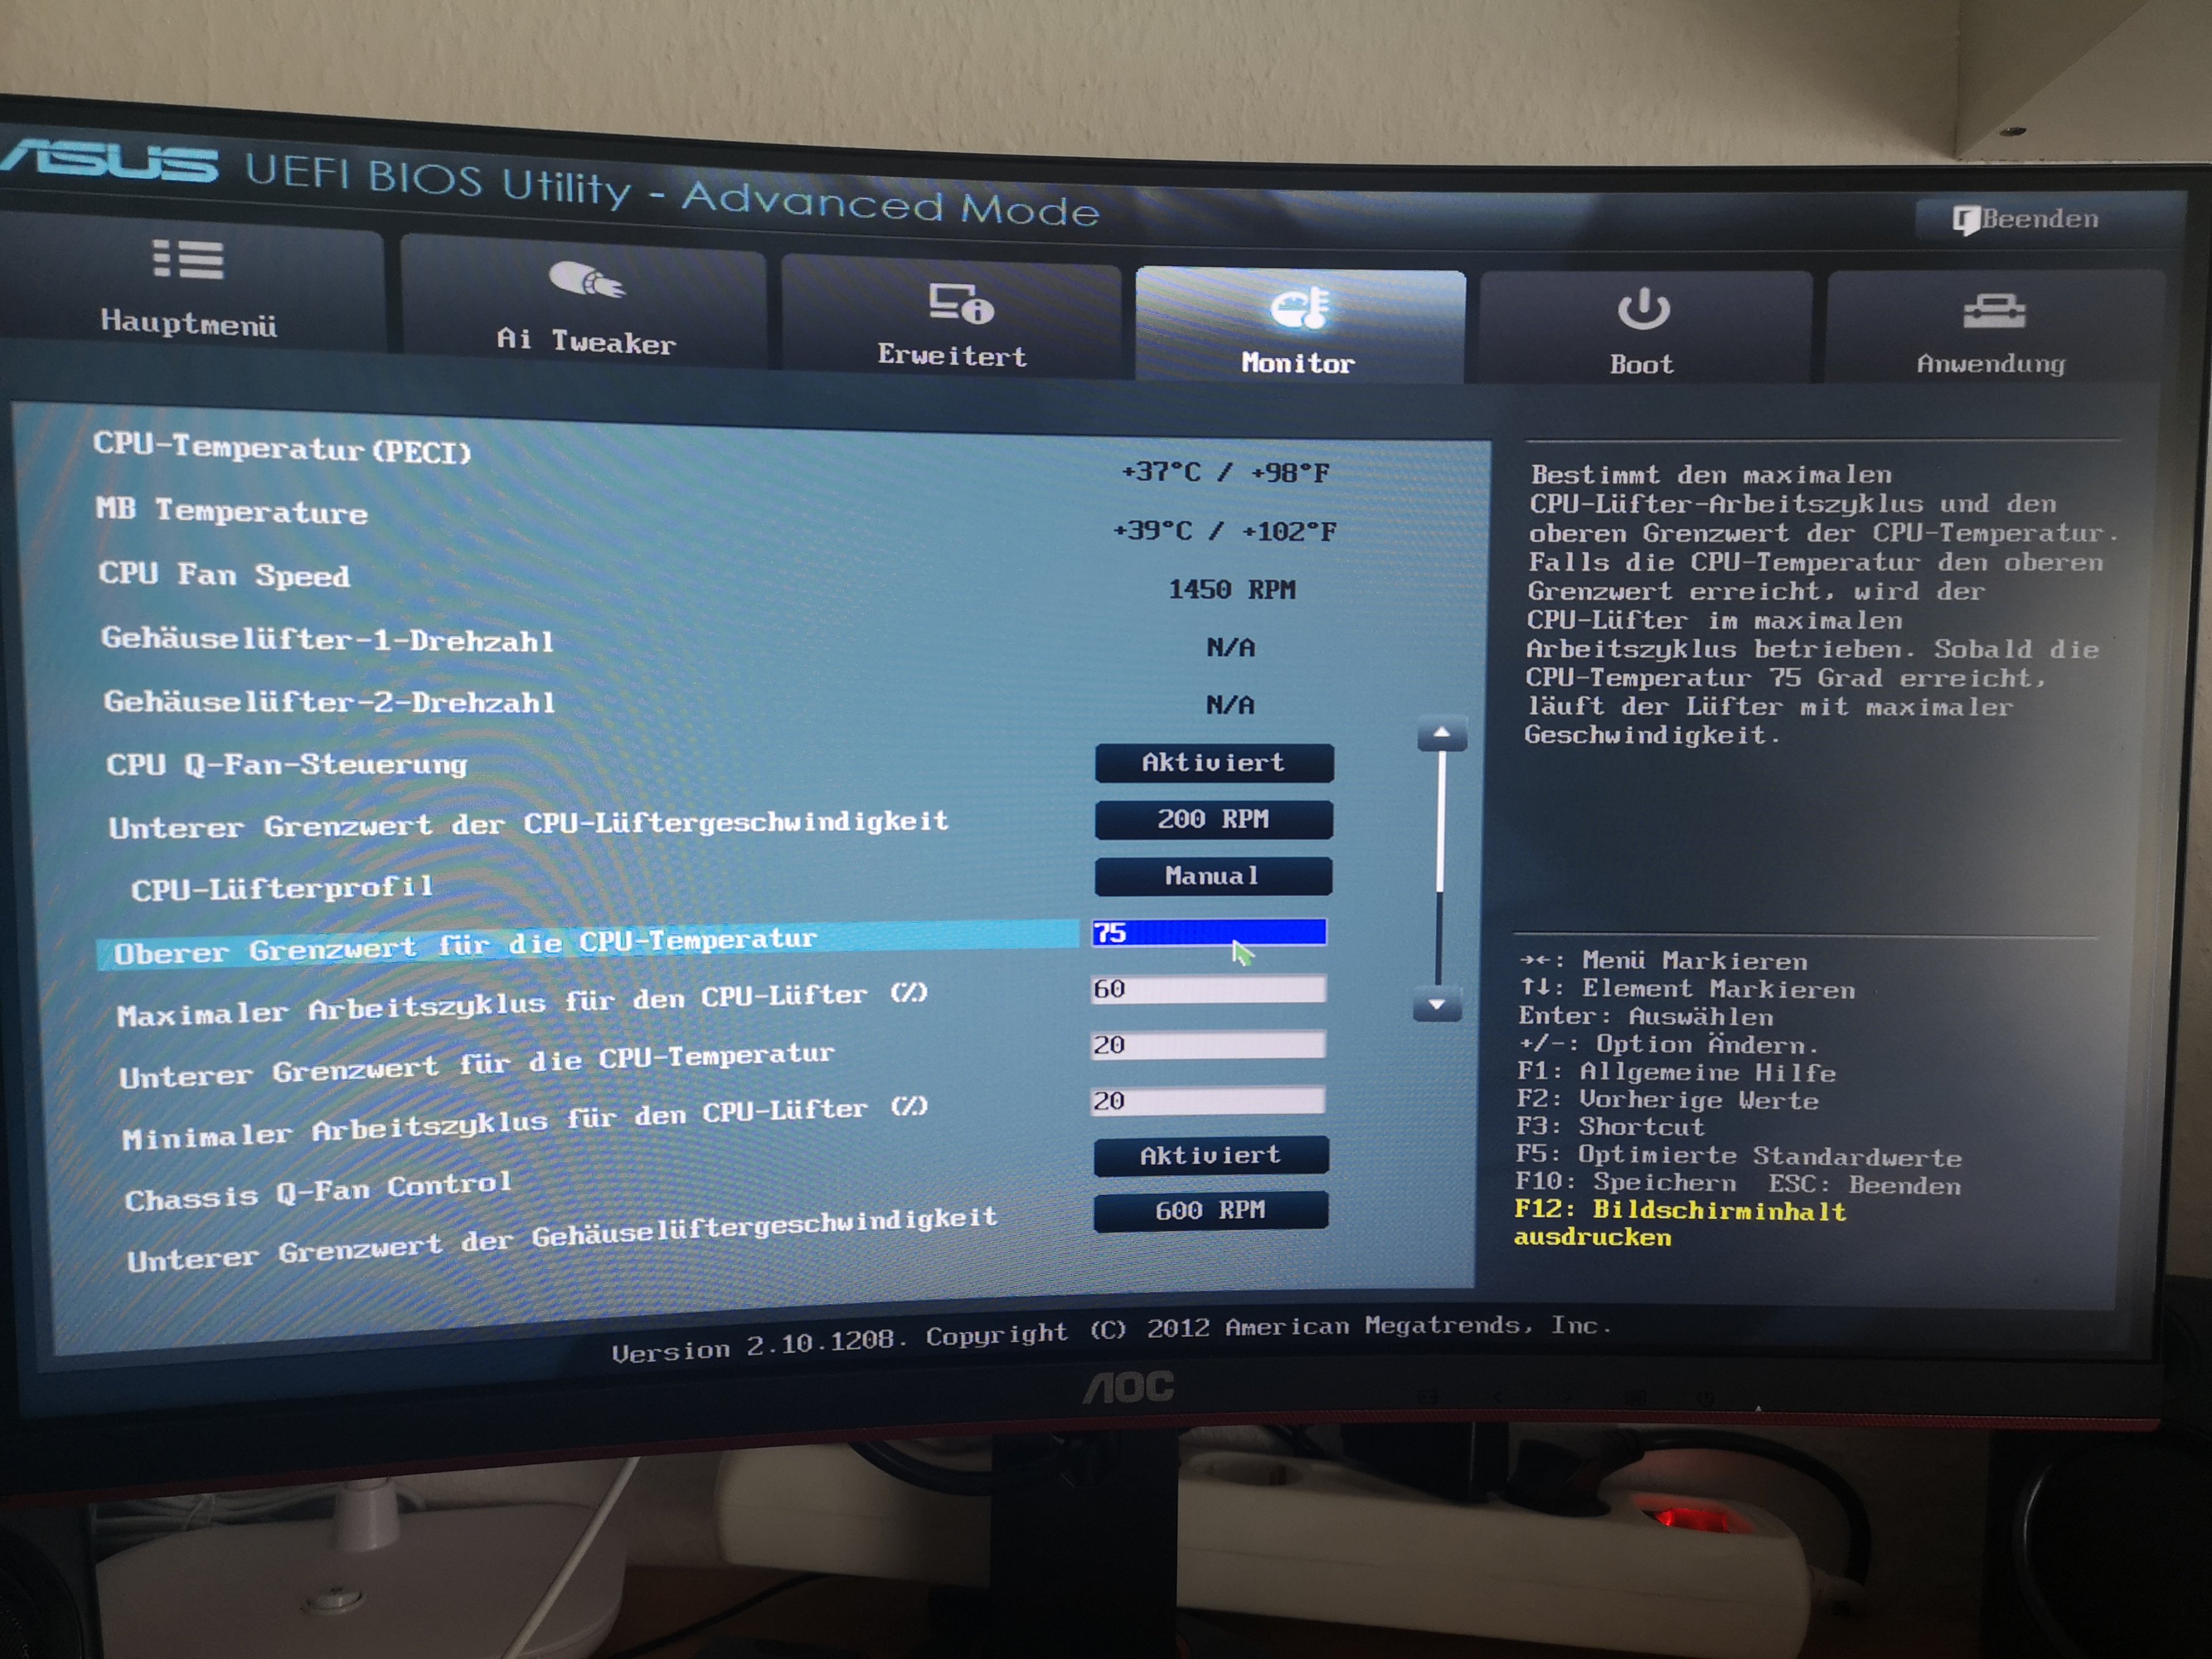Click the Monitor thermometer gauge icon
This screenshot has width=2212, height=1659.
[1299, 308]
